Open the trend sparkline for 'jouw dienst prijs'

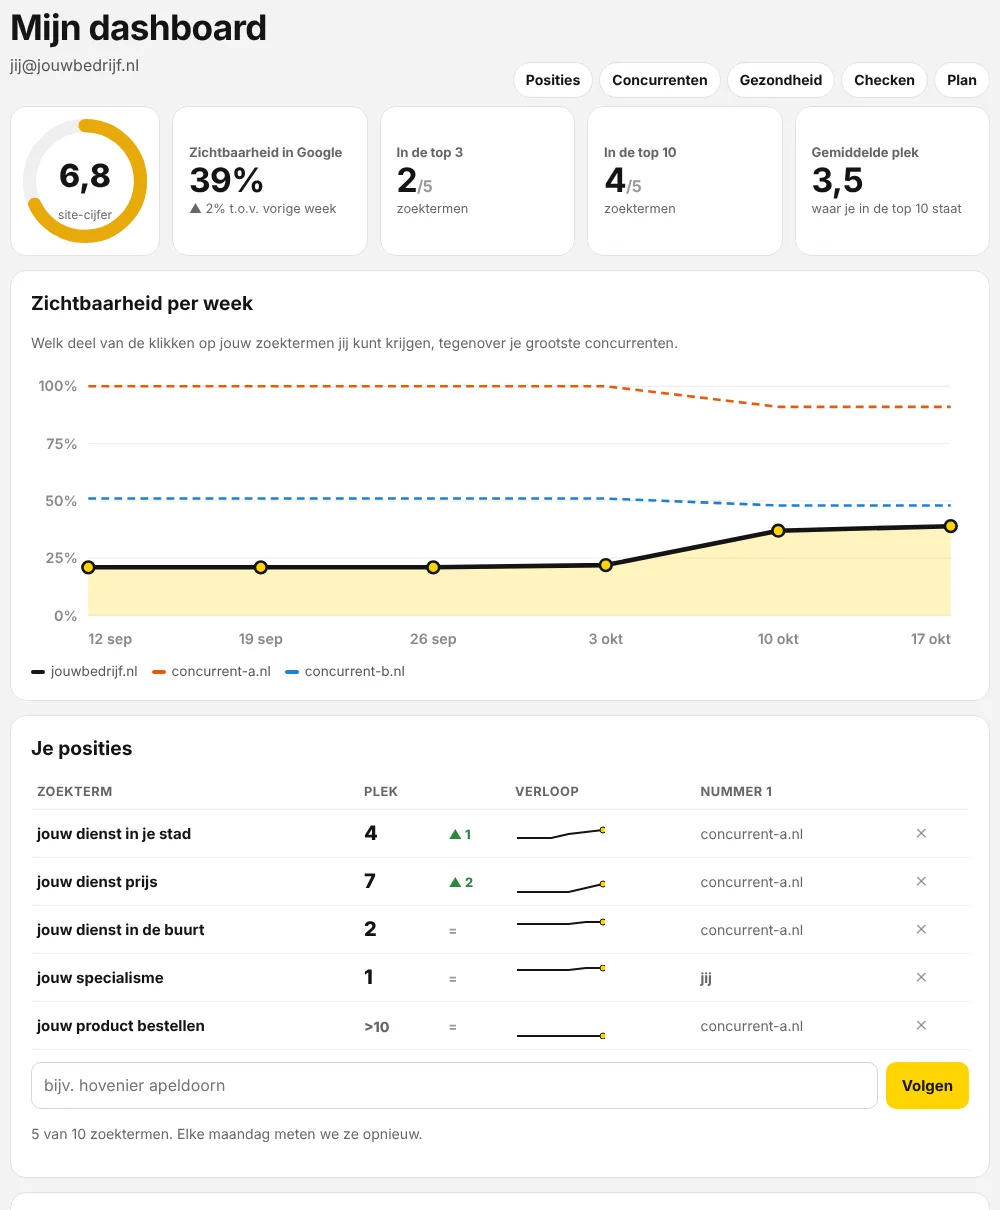point(561,887)
